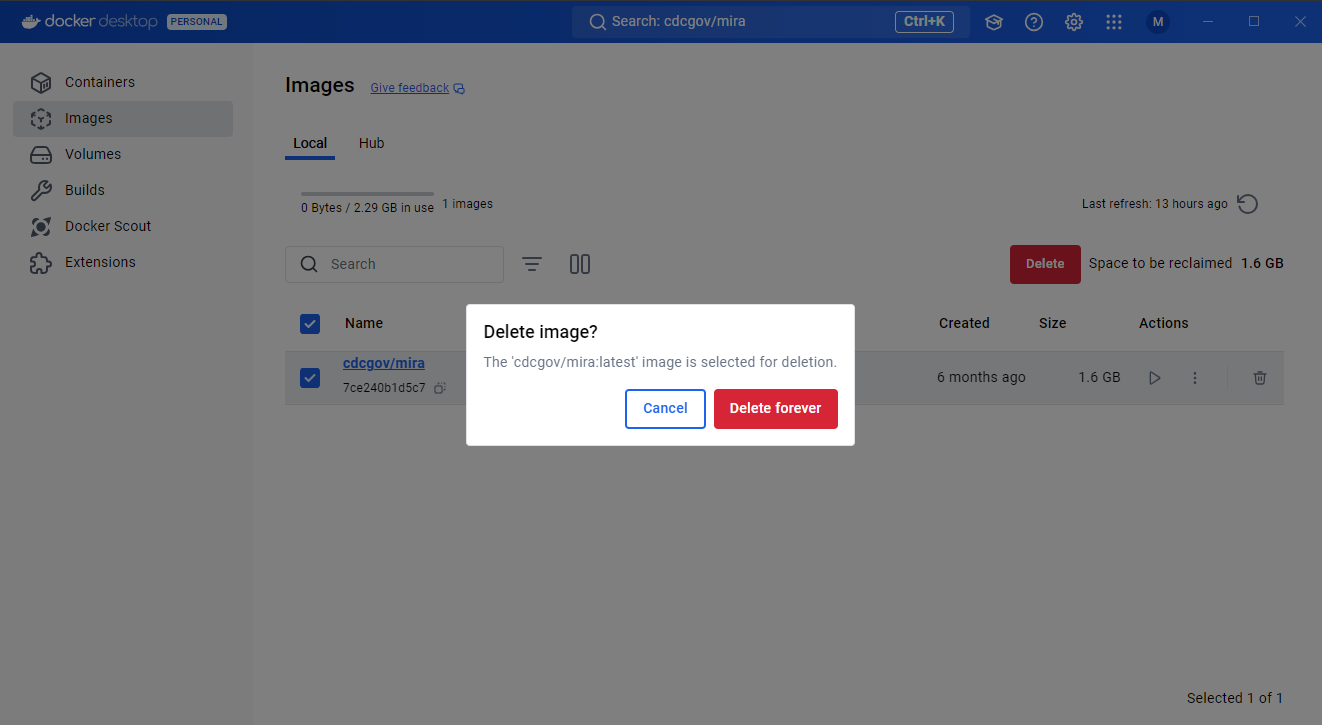The height and width of the screenshot is (725, 1322).
Task: Click the refresh images icon
Action: click(x=1247, y=204)
